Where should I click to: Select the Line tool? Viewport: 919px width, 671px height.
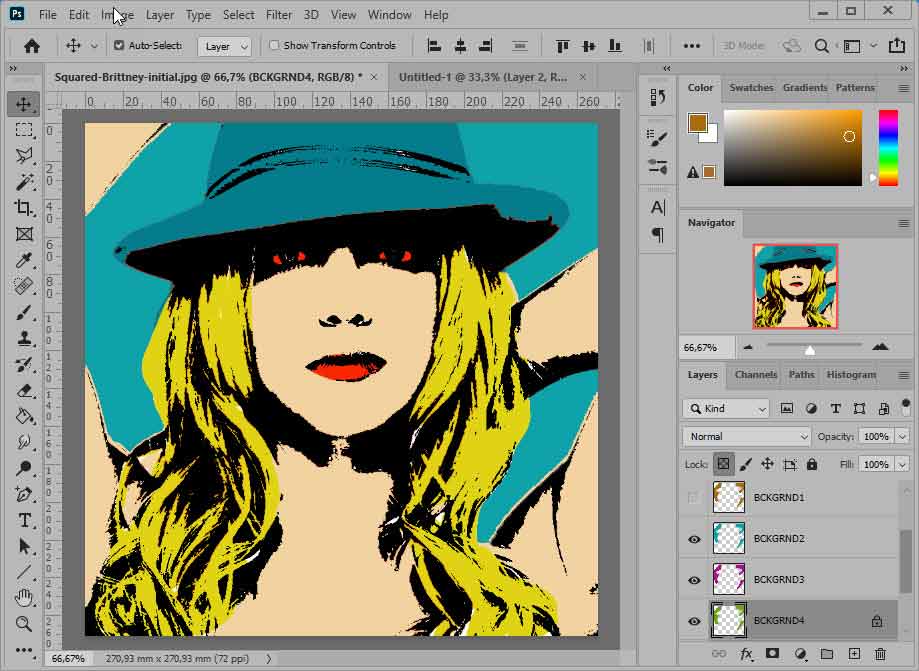(x=24, y=572)
